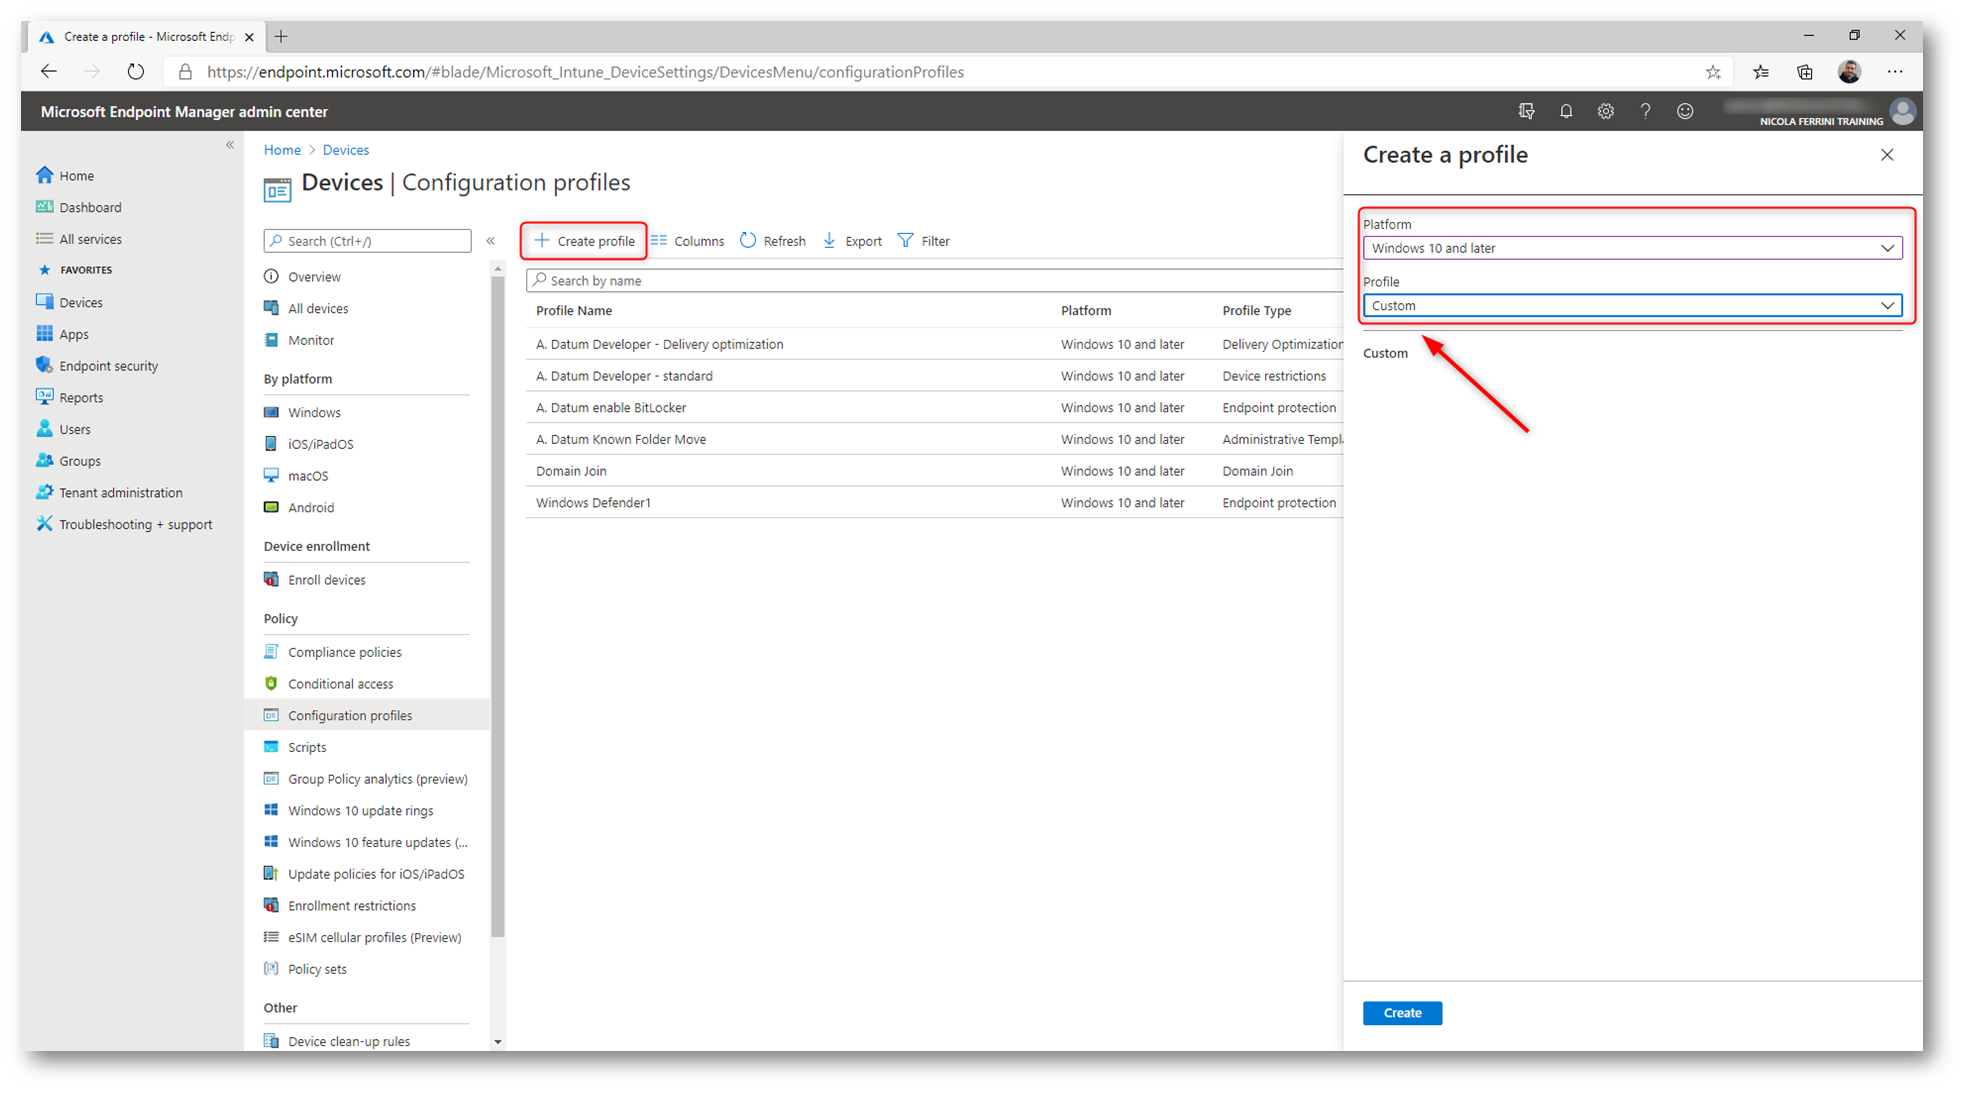Open Group Policy analytics (preview)
Viewport: 1965px width, 1093px height.
tap(377, 779)
